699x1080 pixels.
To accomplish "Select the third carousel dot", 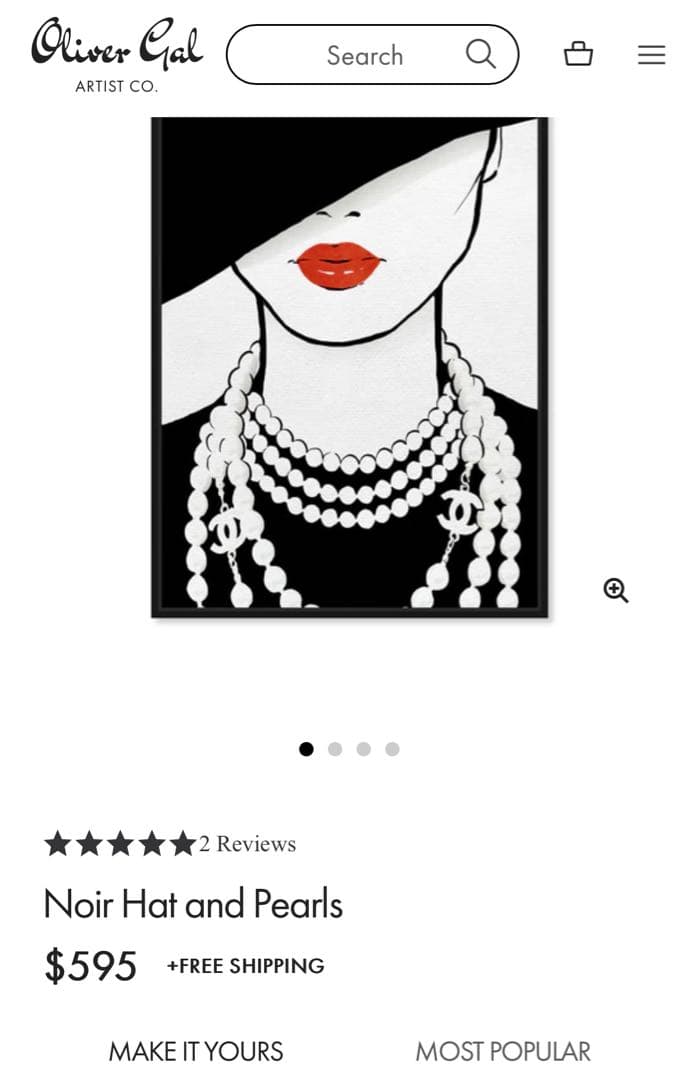I will [364, 749].
